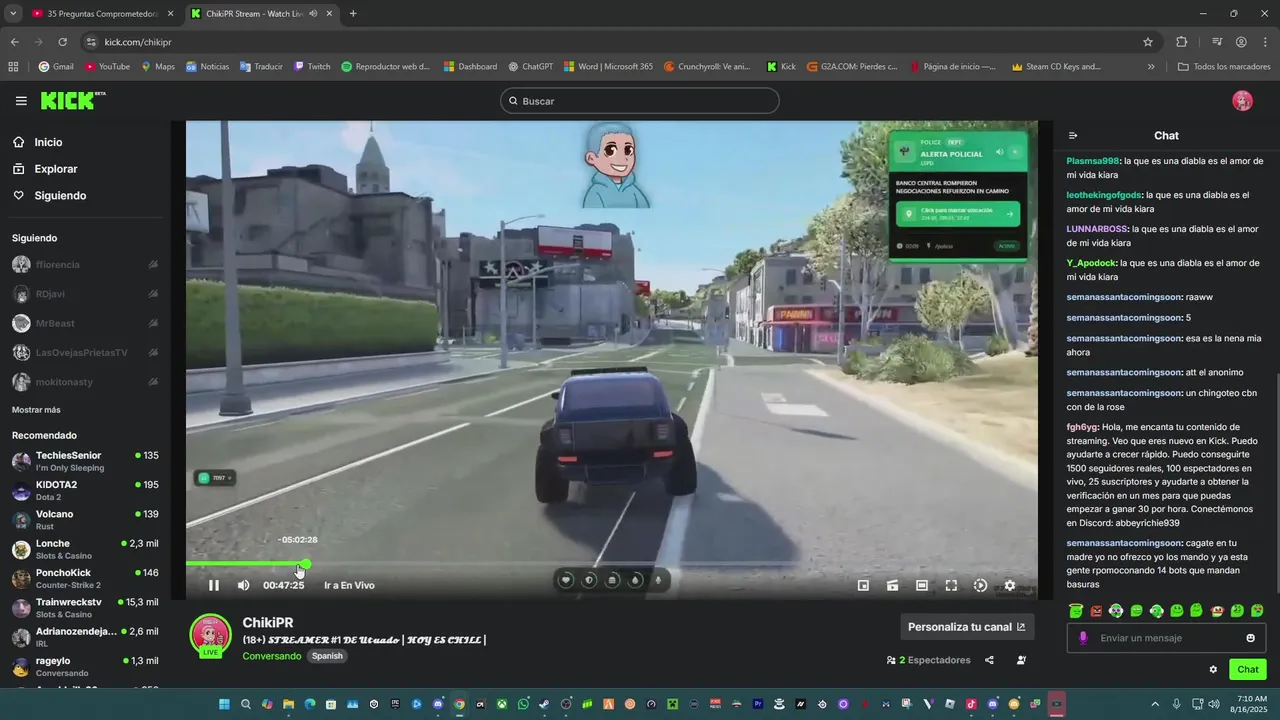Bookmark this page with the star icon

pos(1148,42)
